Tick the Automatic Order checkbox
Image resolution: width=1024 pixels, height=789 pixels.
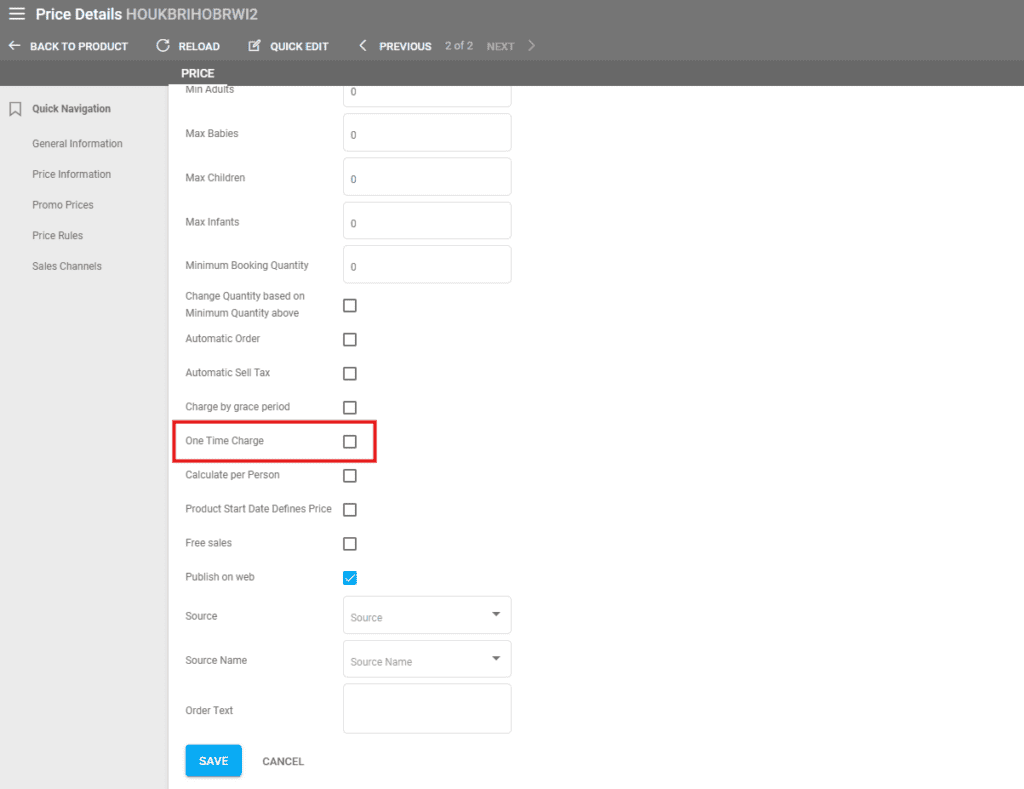point(350,339)
